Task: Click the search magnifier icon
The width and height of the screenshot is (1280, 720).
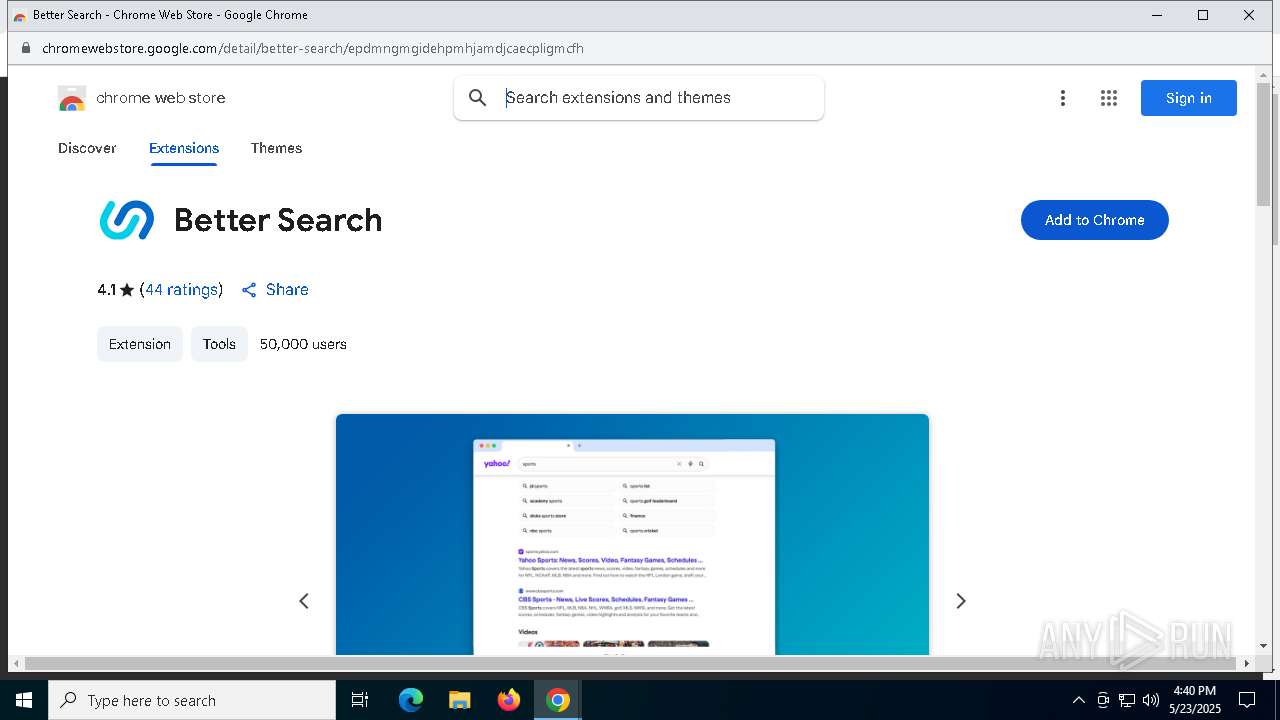Action: pos(478,98)
